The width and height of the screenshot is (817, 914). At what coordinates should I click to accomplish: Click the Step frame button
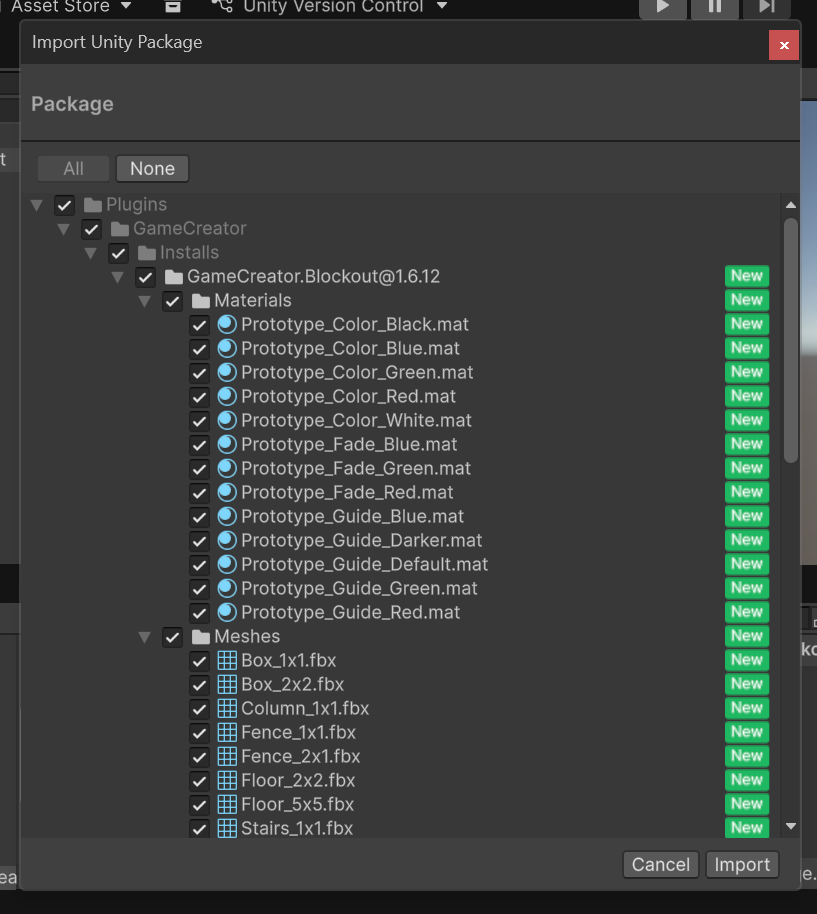point(766,7)
